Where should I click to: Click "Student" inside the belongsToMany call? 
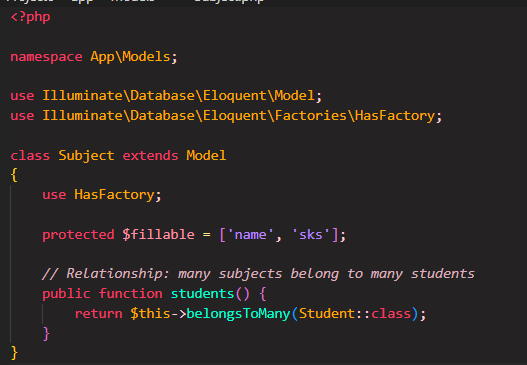point(327,314)
